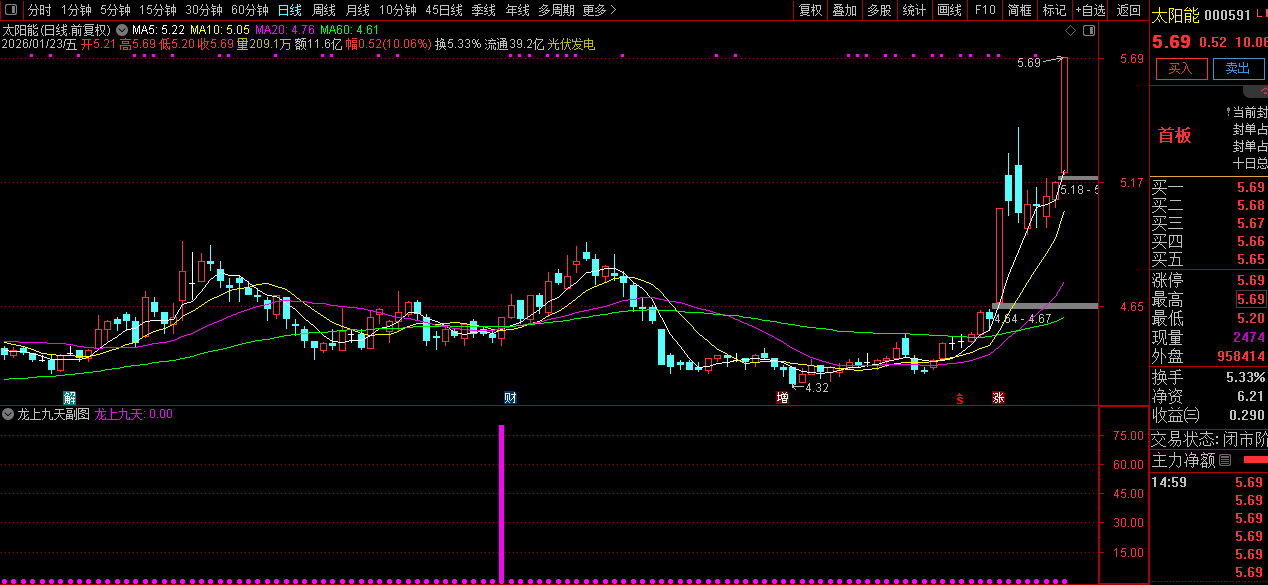Click the stock code 000591
The height and width of the screenshot is (585, 1268).
(1227, 15)
